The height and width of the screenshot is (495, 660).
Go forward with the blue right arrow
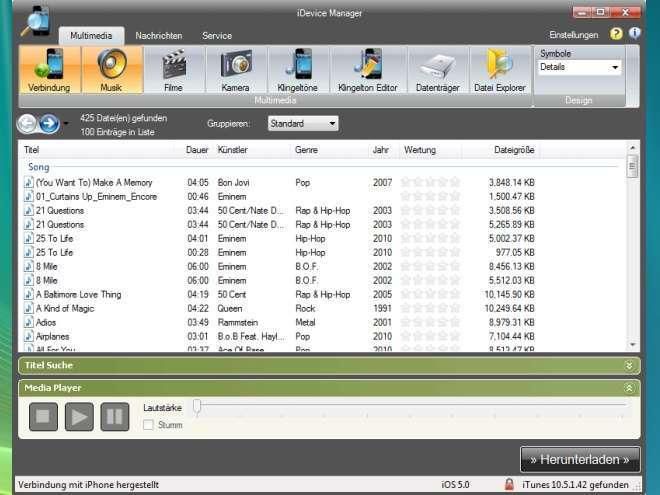click(49, 123)
